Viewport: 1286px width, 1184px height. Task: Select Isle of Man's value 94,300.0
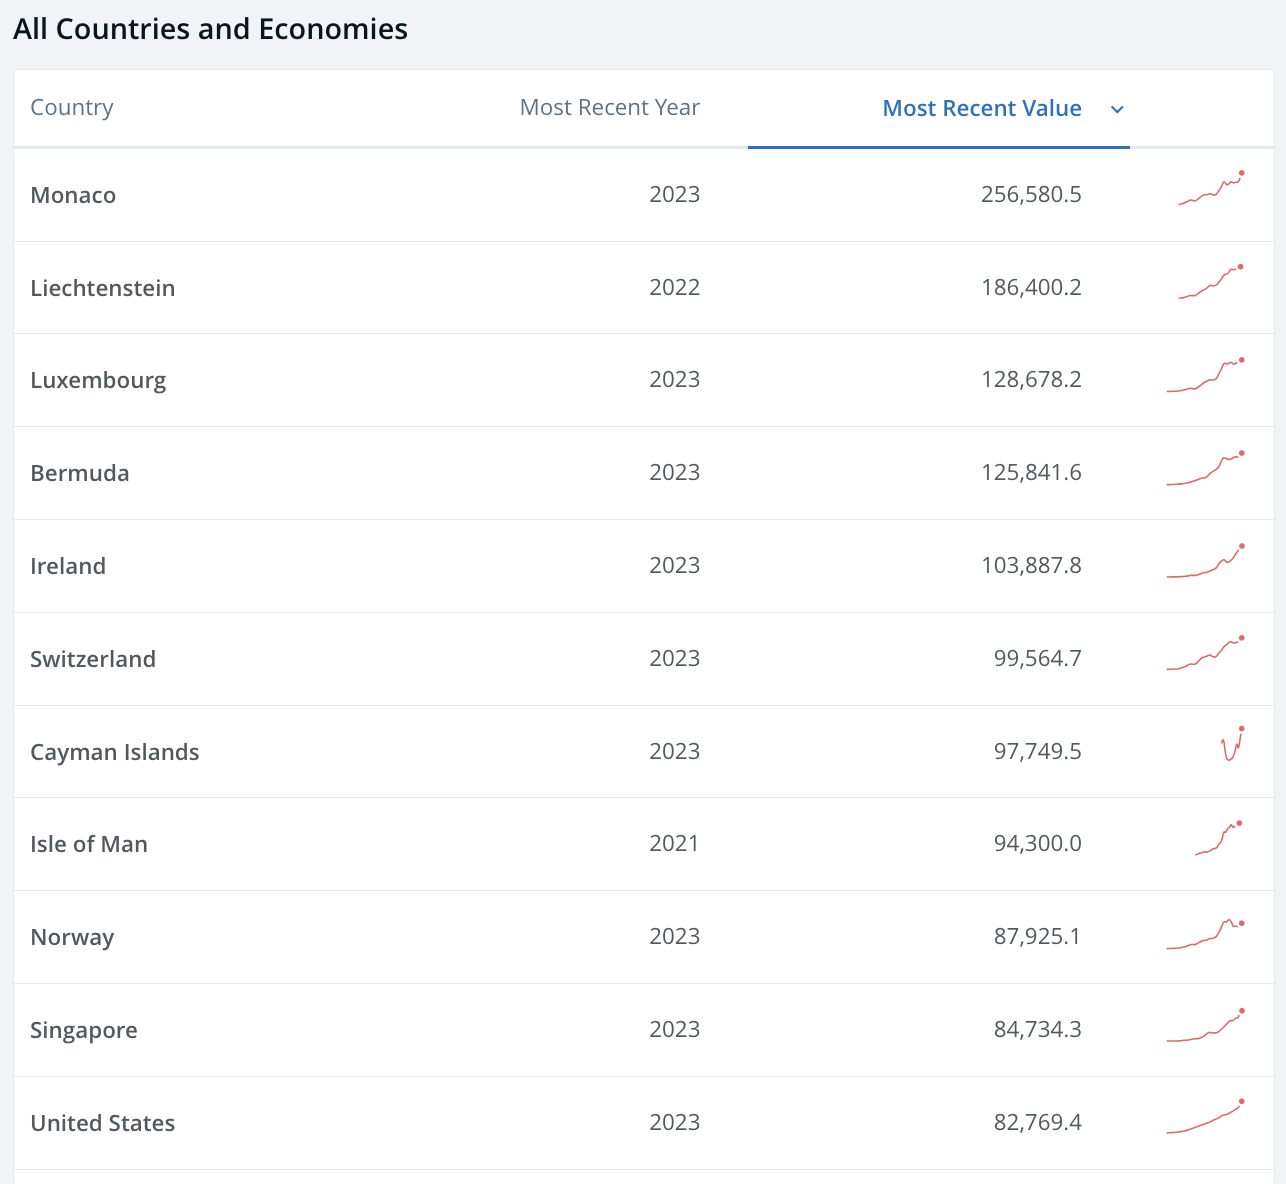point(1038,843)
